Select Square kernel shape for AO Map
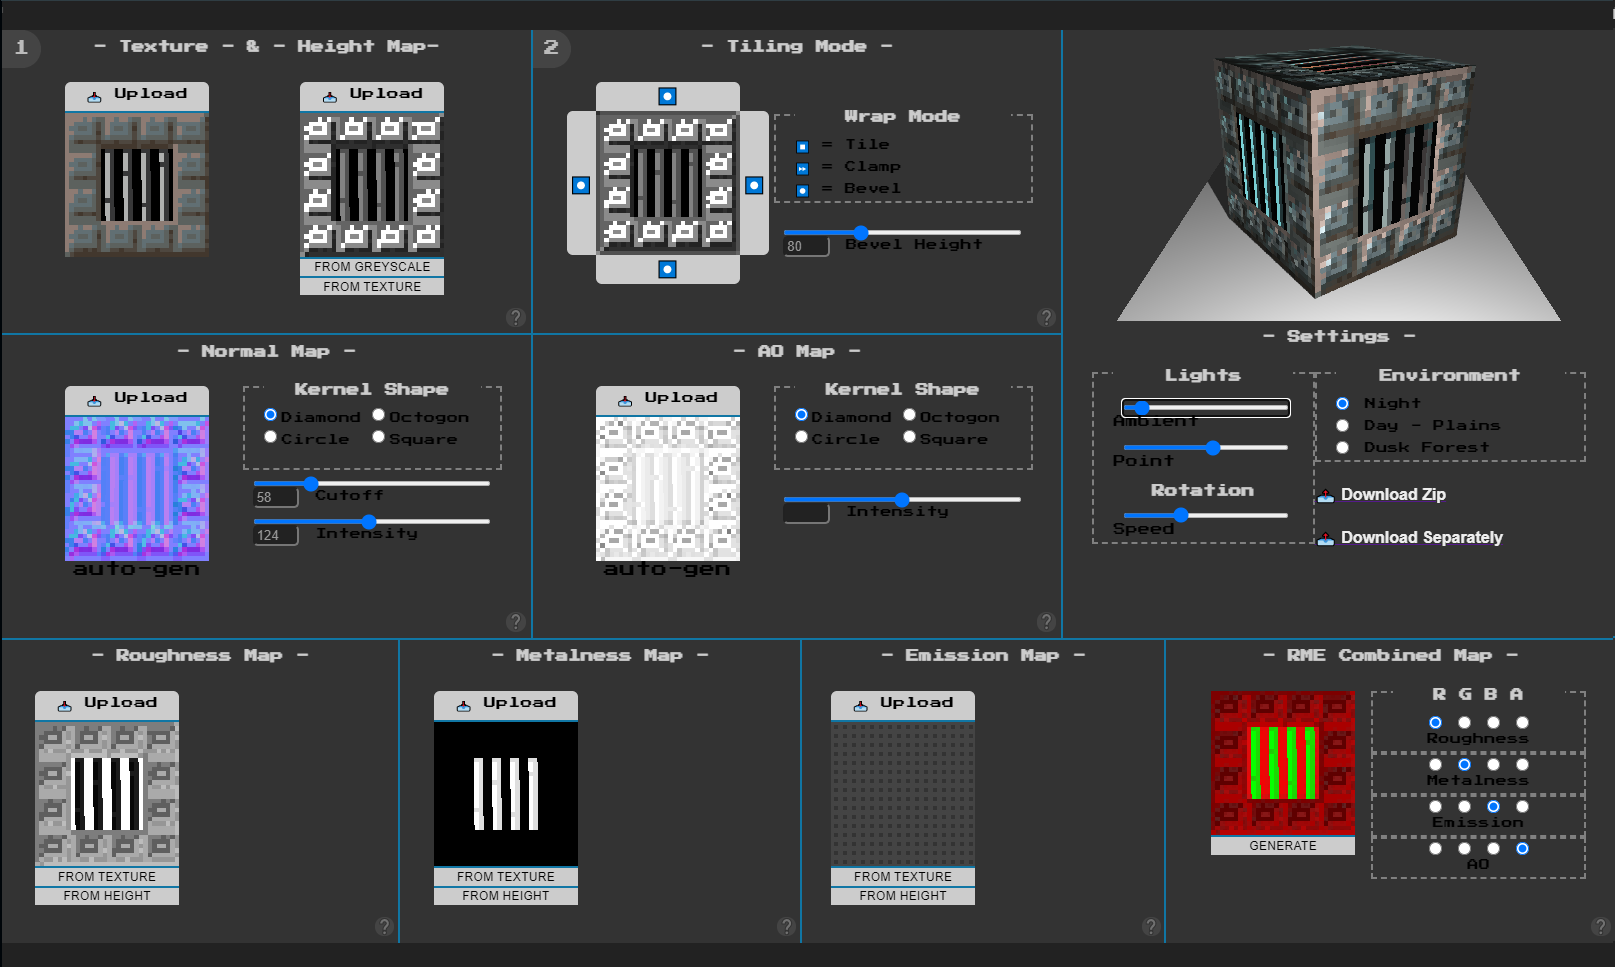This screenshot has width=1615, height=967. coord(910,437)
